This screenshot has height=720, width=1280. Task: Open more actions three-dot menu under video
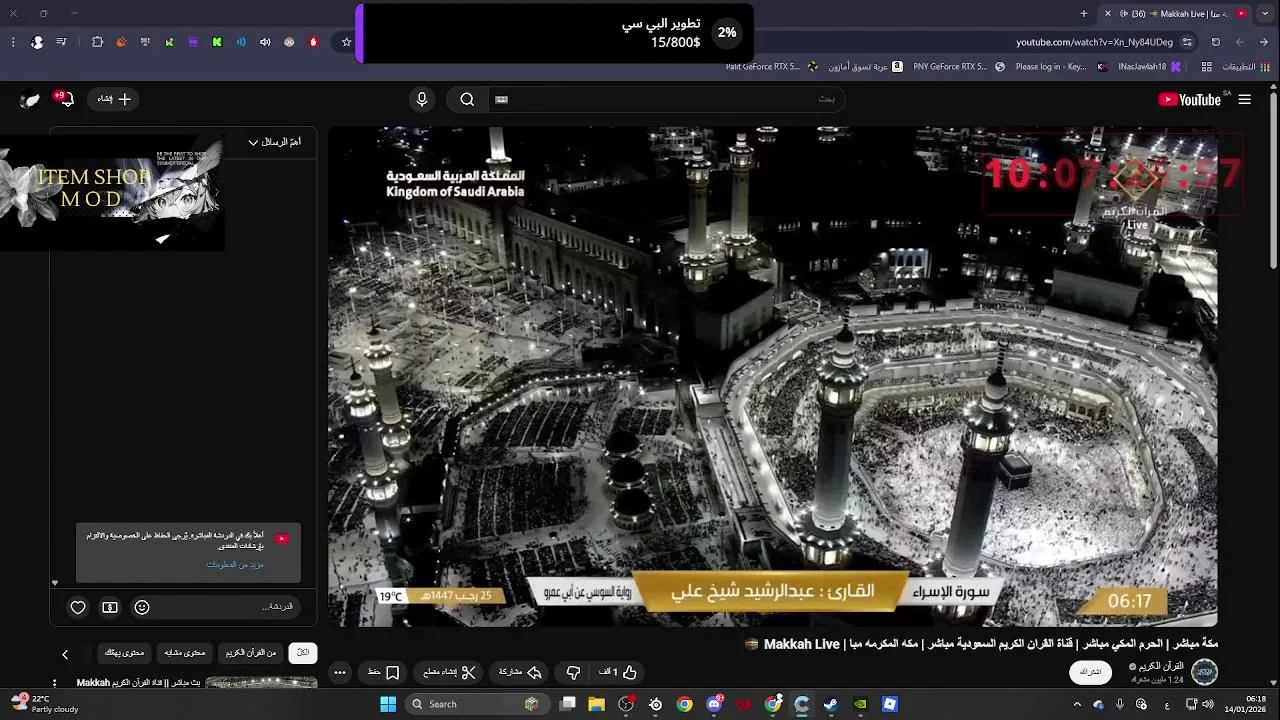click(x=339, y=672)
